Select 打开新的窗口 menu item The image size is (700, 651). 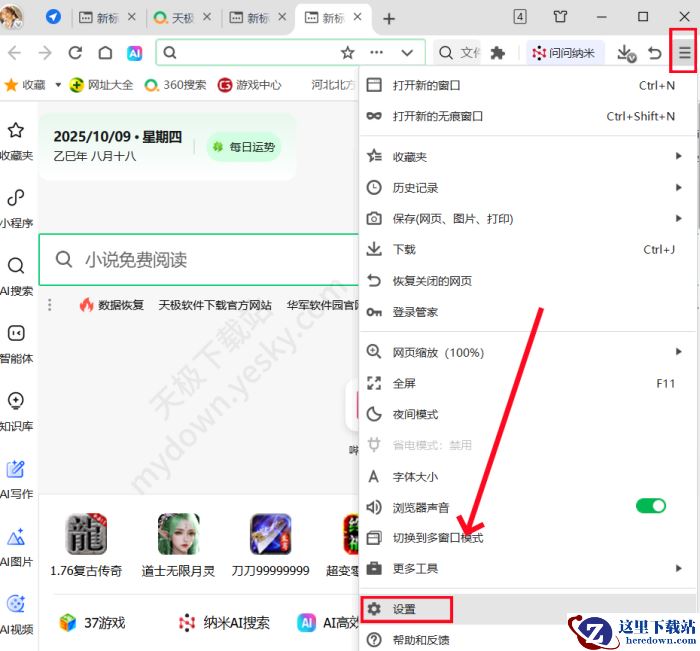point(527,85)
